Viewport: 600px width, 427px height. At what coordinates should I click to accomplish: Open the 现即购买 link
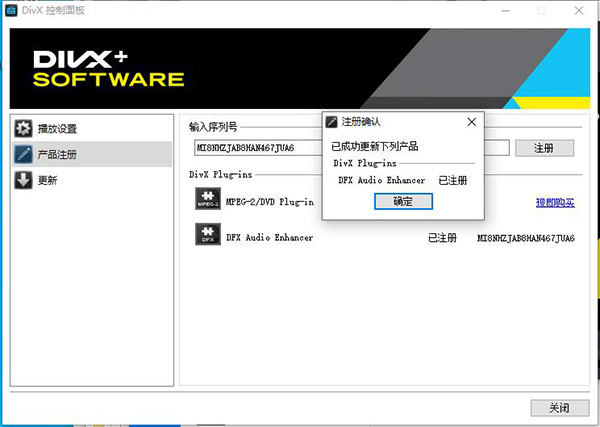click(x=555, y=202)
